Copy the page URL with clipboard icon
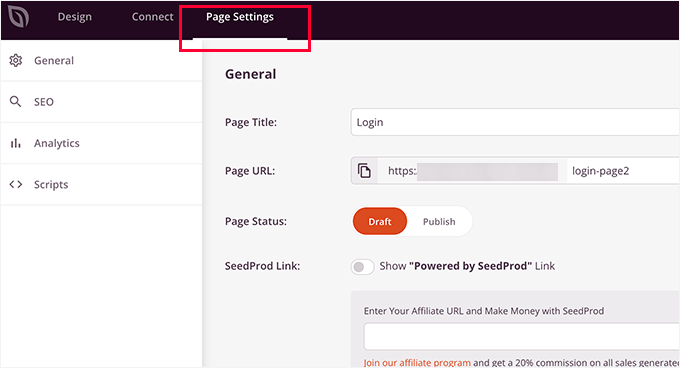Image resolution: width=680 pixels, height=368 pixels. click(x=364, y=171)
